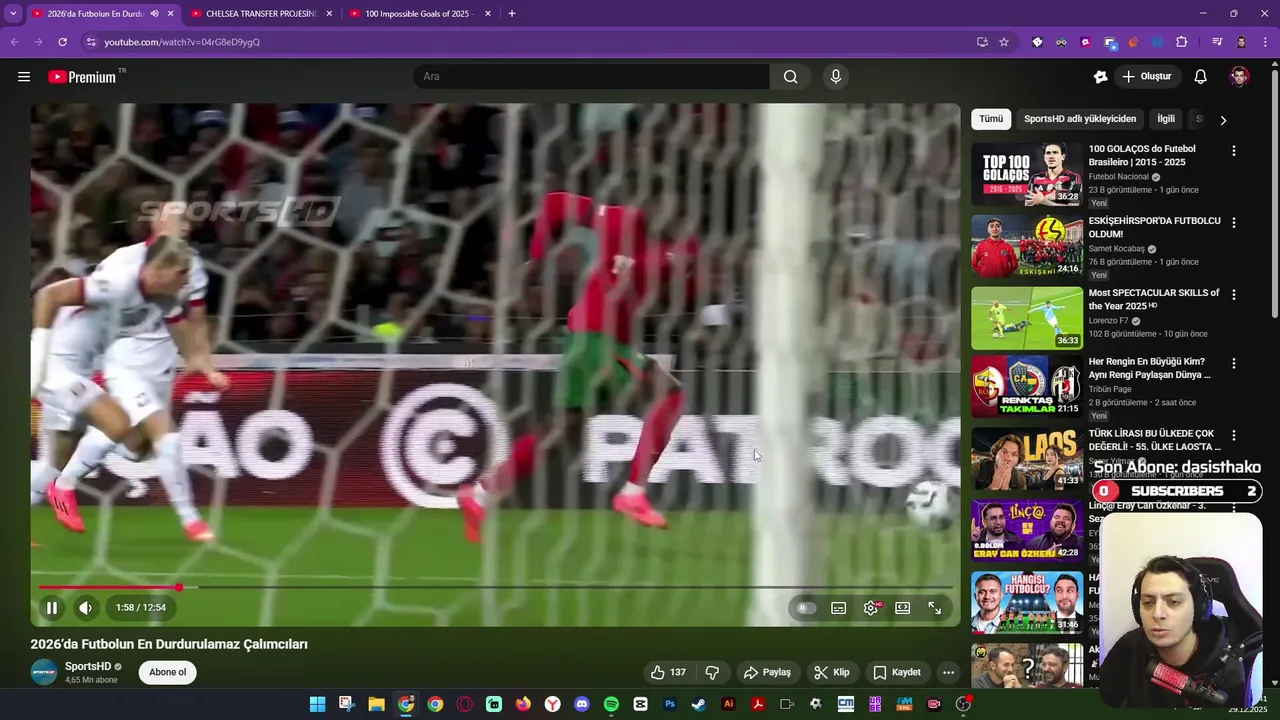This screenshot has height=720, width=1280.
Task: Click the install app icon in address bar
Action: [982, 42]
